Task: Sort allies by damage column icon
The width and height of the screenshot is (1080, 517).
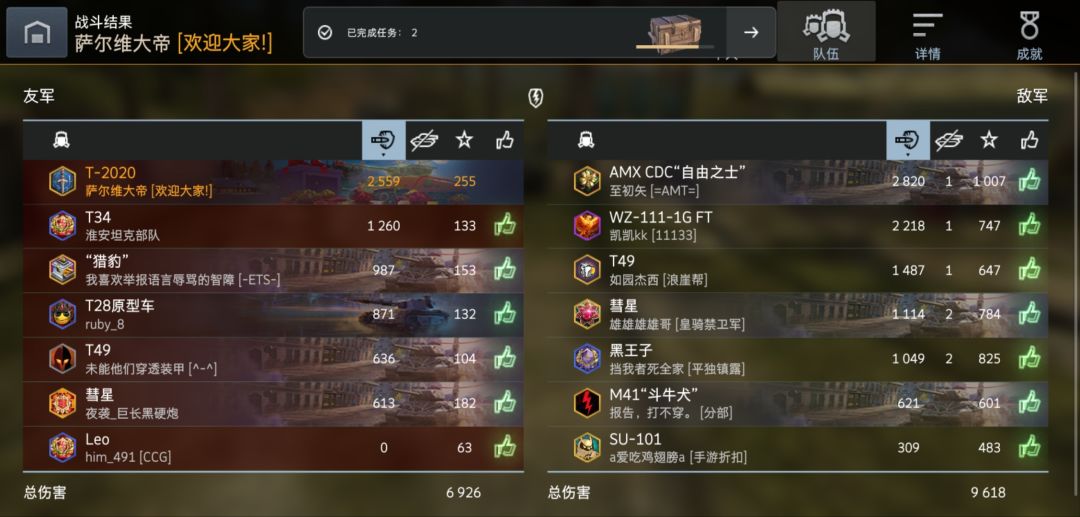Action: 384,140
